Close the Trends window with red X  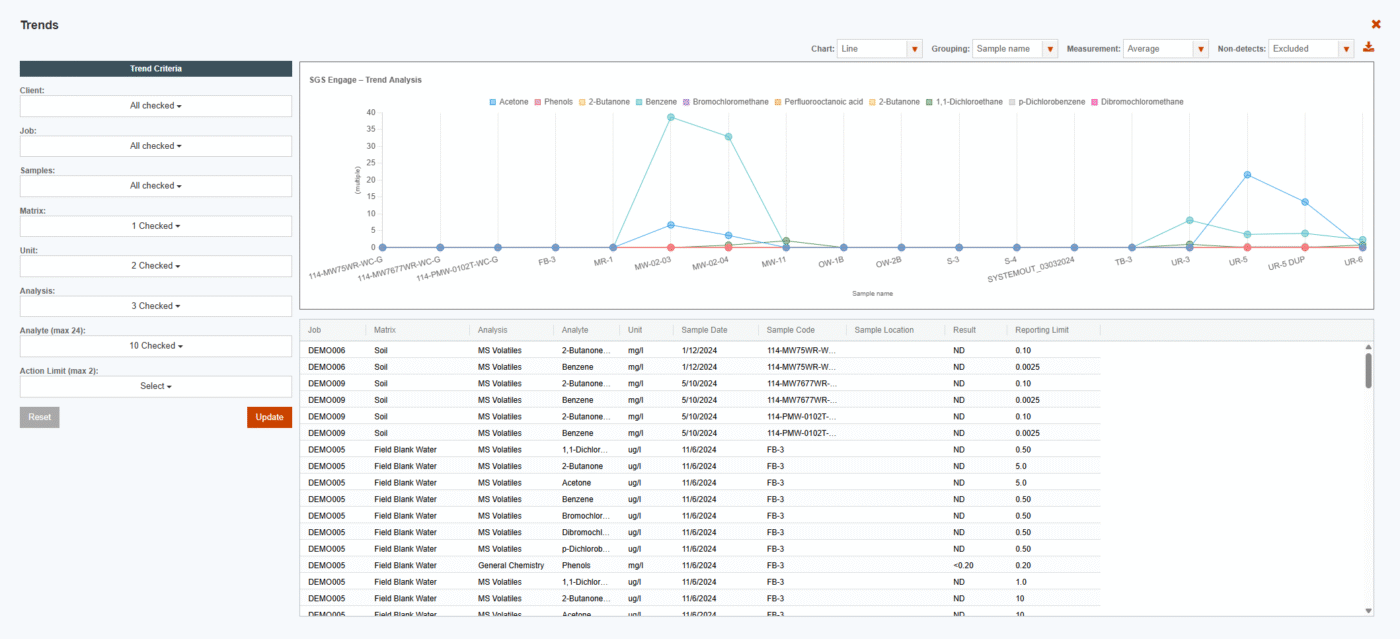click(1376, 24)
